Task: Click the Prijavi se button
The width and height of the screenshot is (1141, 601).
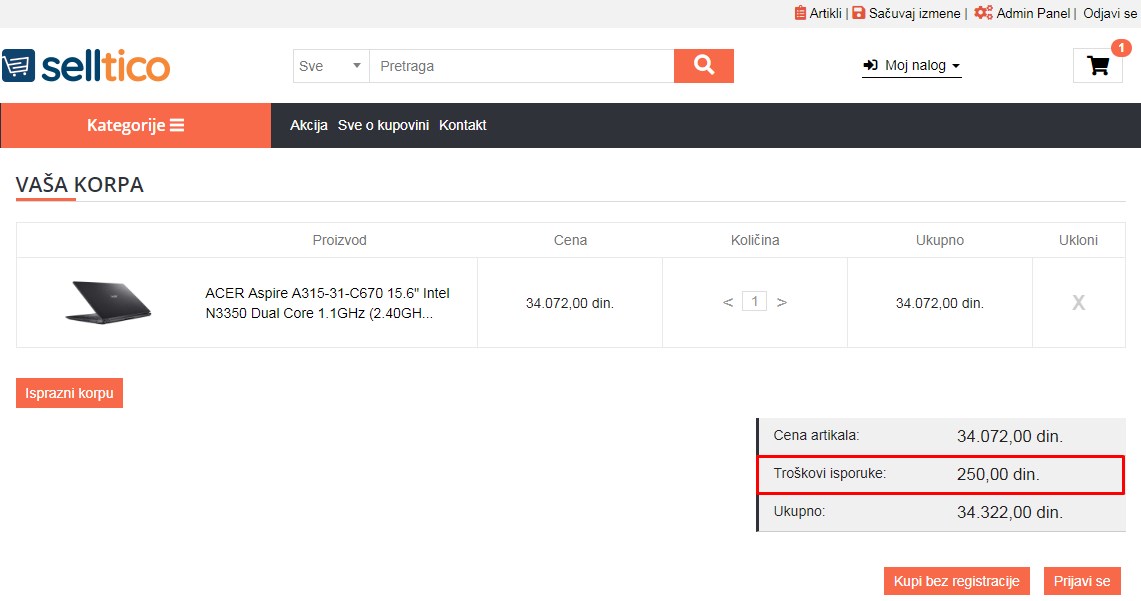Action: pyautogui.click(x=1082, y=581)
